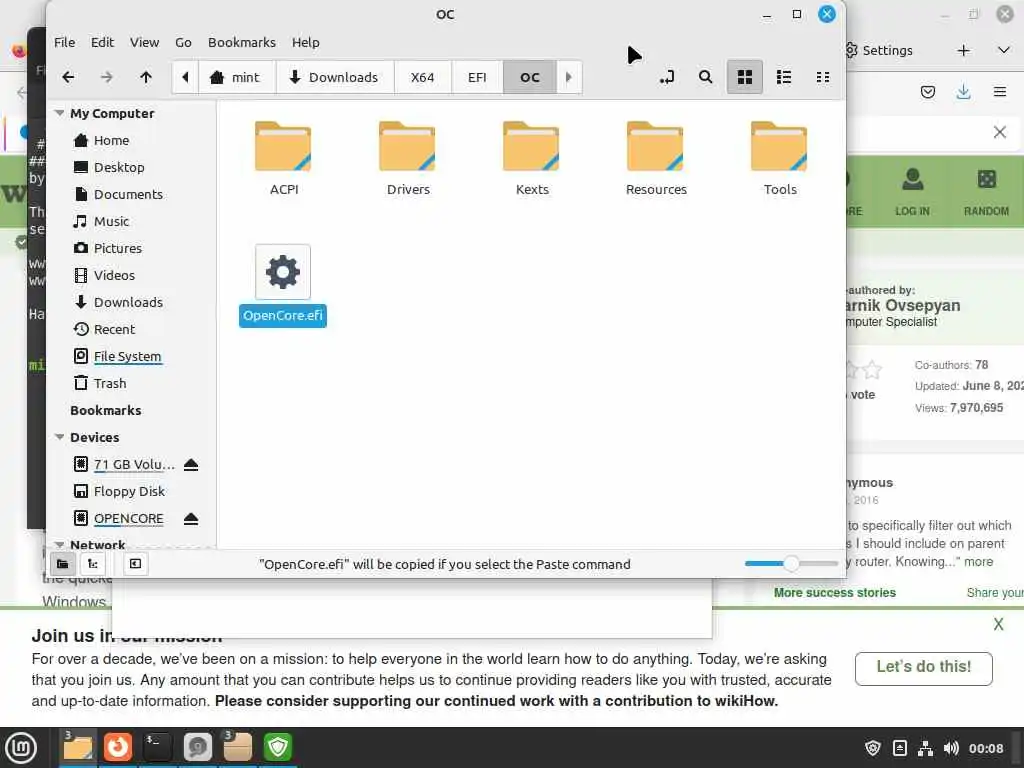Open the Linux Mint start menu
This screenshot has height=768, width=1024.
click(x=21, y=747)
